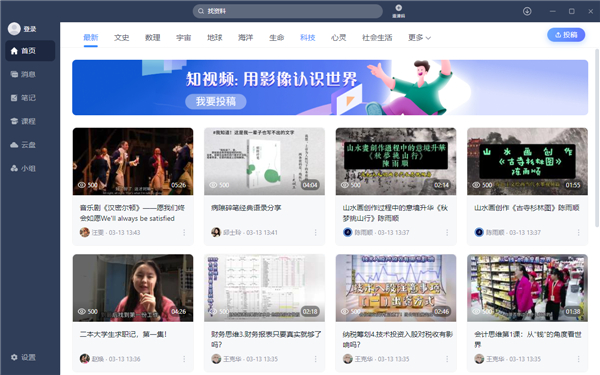Image resolution: width=600 pixels, height=375 pixels.
Task: Play the job-hunting girl video thumbnail
Action: [x=133, y=288]
